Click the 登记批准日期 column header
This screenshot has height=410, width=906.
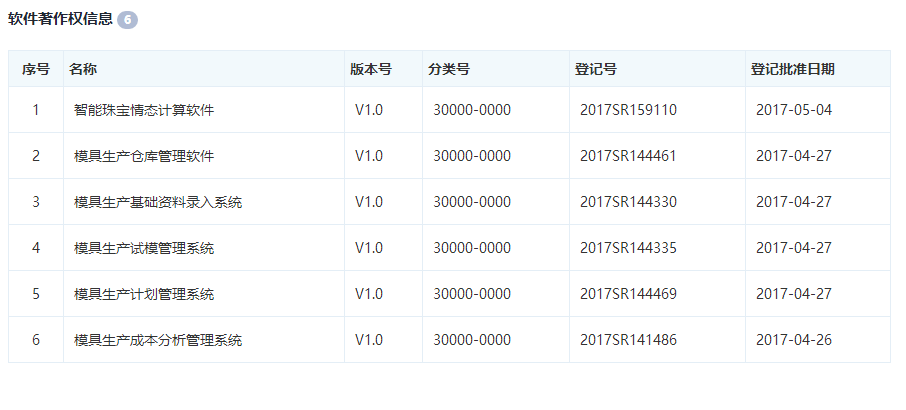pyautogui.click(x=793, y=69)
